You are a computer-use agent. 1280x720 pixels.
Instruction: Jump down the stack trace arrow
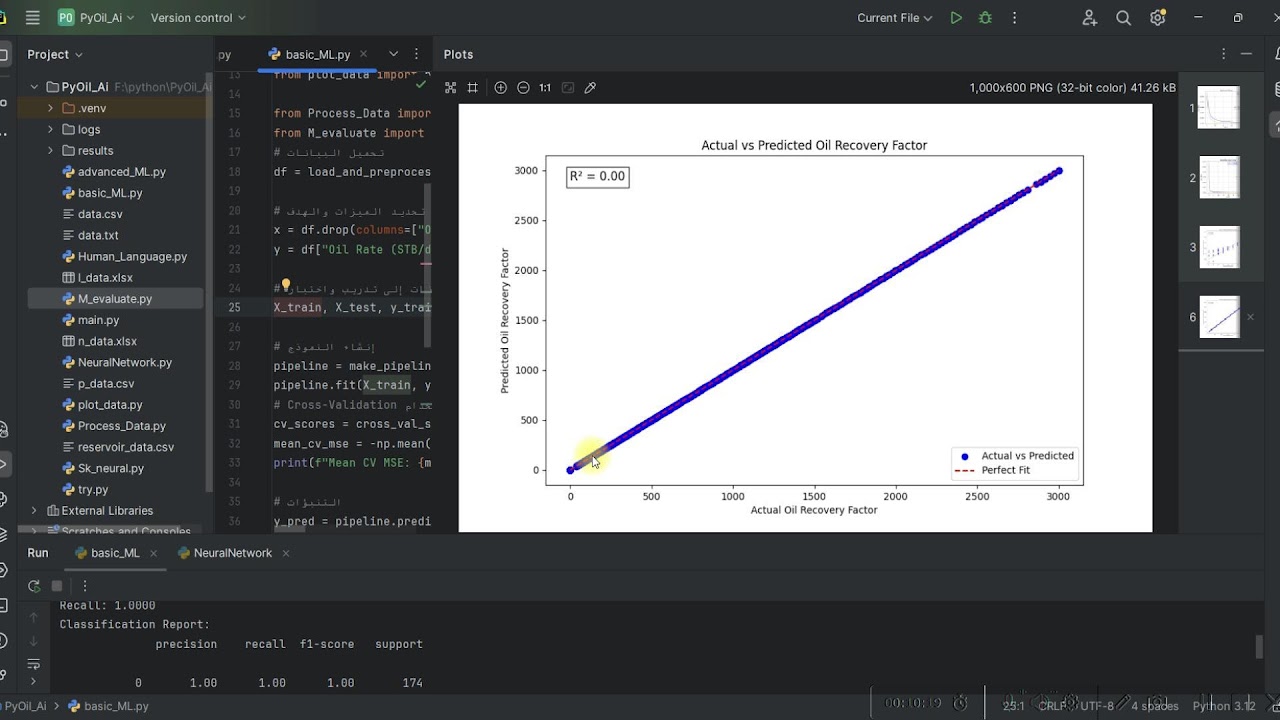[x=33, y=641]
